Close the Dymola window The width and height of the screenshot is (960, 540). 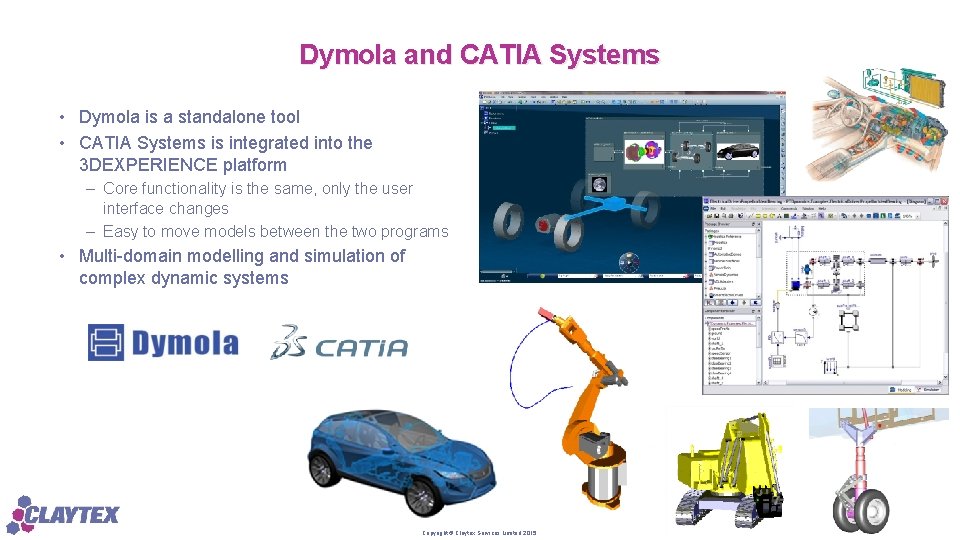[943, 201]
